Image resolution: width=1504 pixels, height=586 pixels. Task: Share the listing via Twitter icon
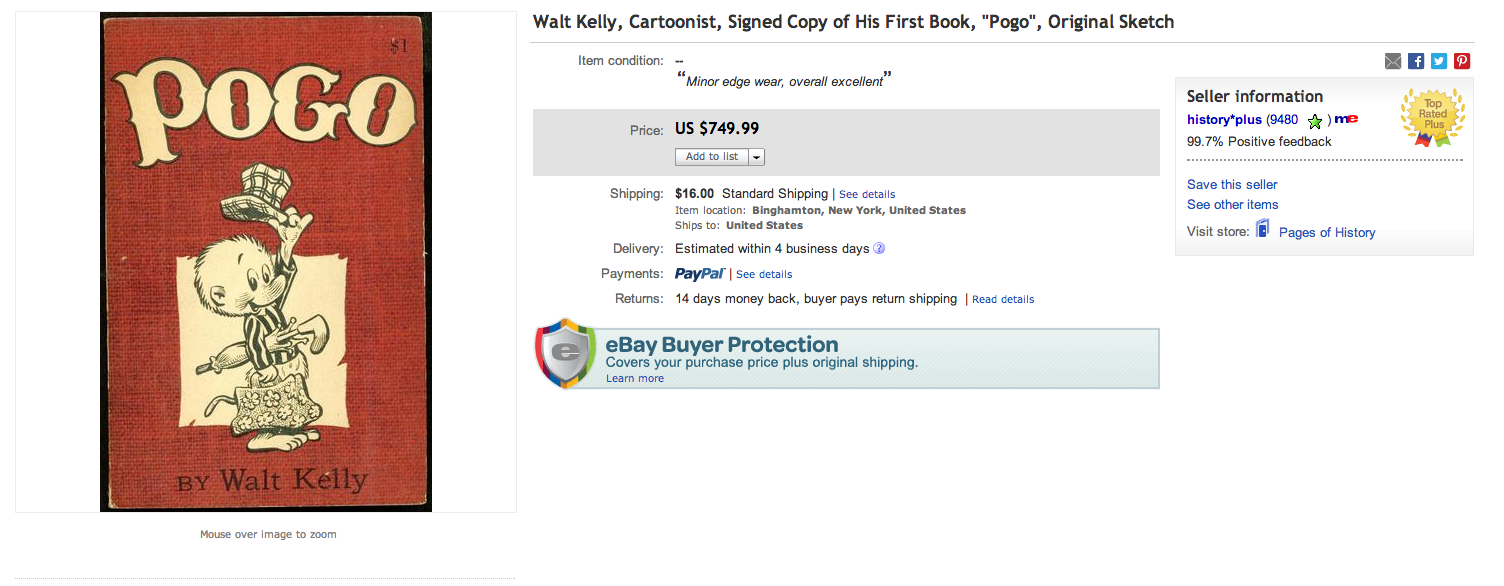point(1438,61)
